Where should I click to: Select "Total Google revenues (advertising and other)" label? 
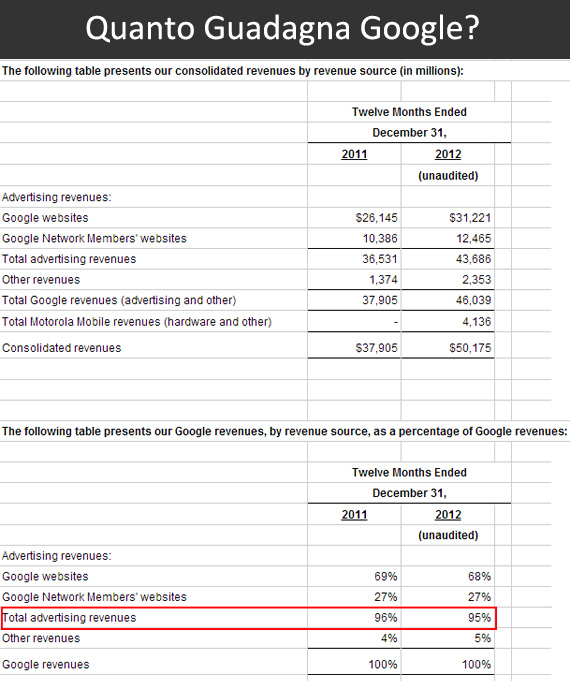(119, 300)
